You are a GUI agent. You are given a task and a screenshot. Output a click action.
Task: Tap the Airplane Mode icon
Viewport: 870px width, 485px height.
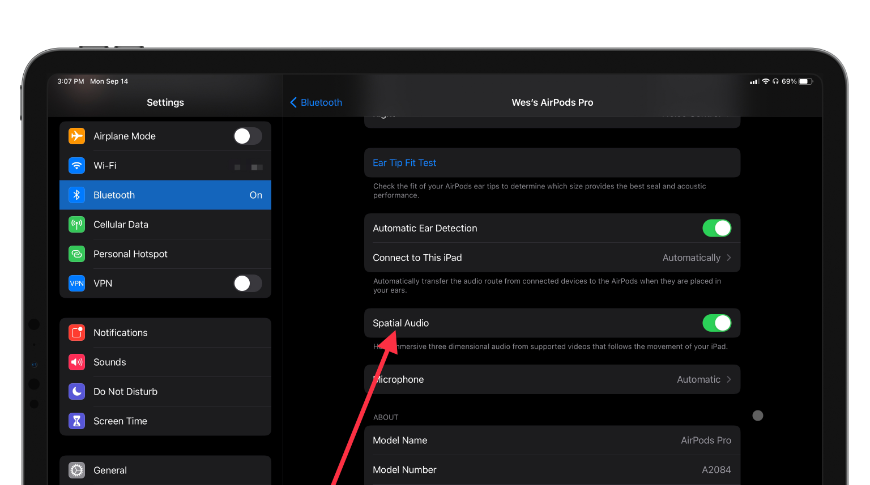pos(77,136)
